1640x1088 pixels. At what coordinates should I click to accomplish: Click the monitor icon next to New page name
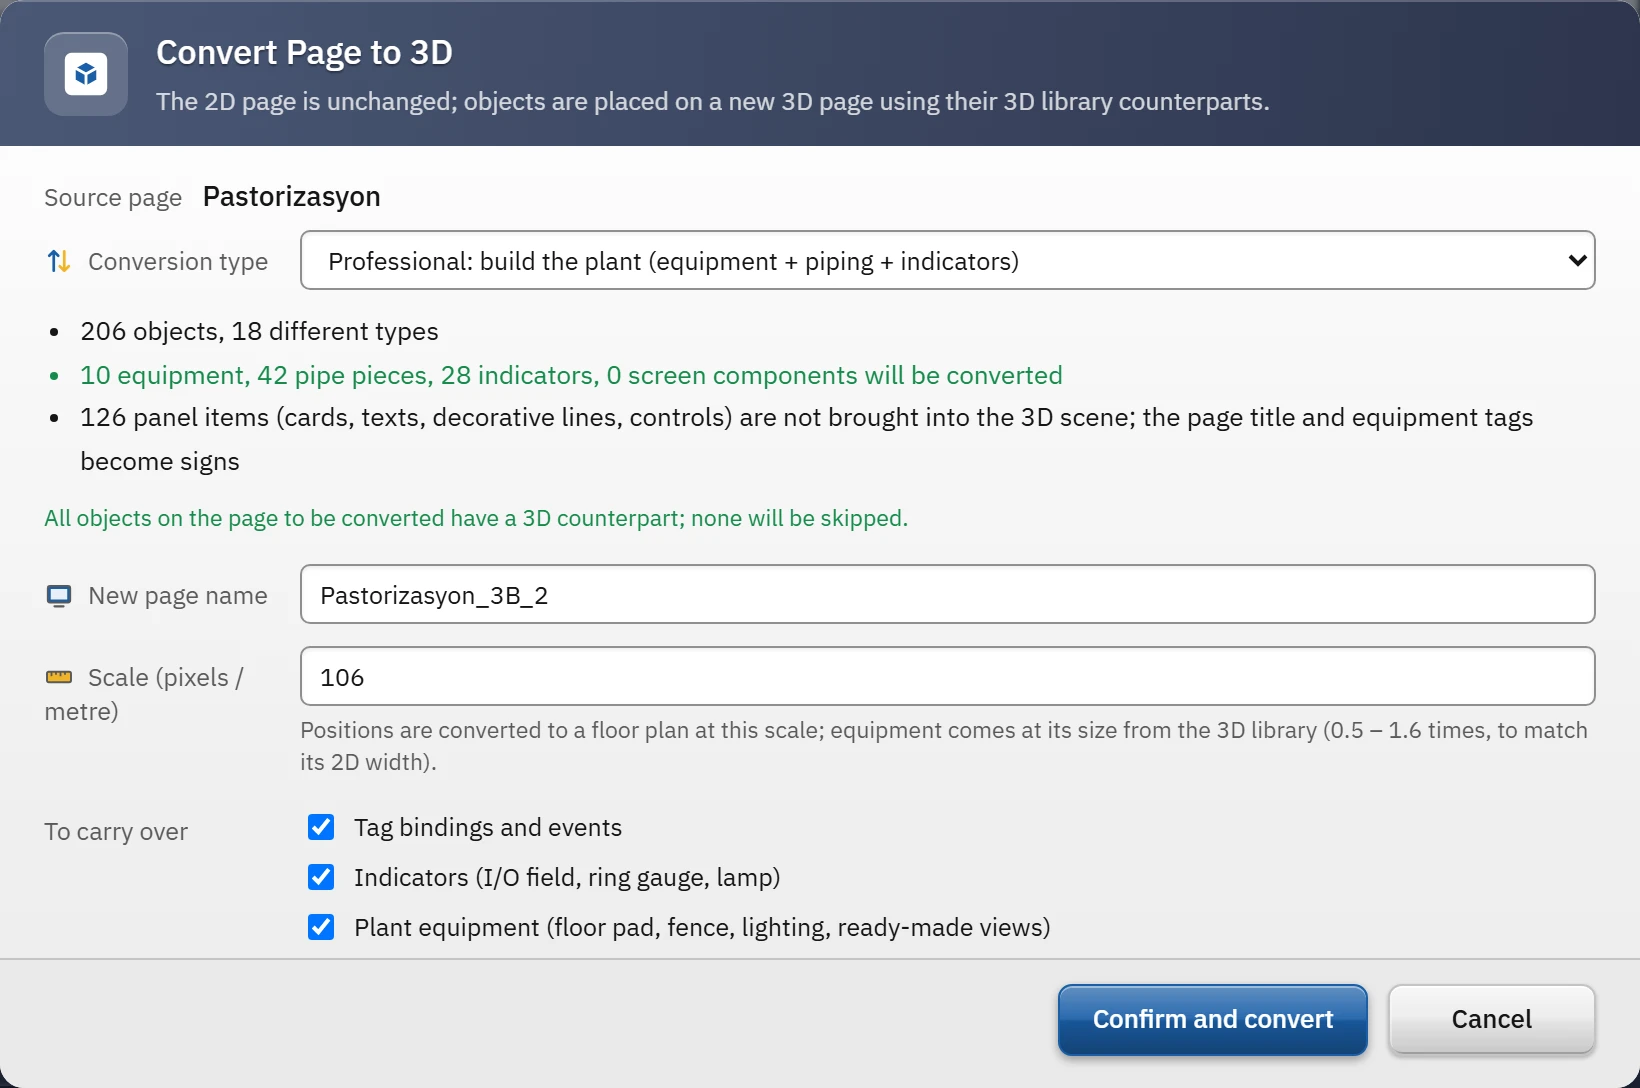tap(59, 596)
